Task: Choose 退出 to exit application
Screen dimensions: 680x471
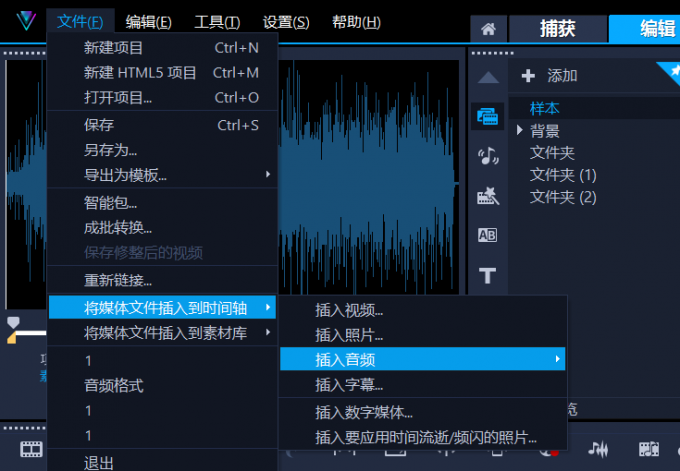Action: coord(162,462)
